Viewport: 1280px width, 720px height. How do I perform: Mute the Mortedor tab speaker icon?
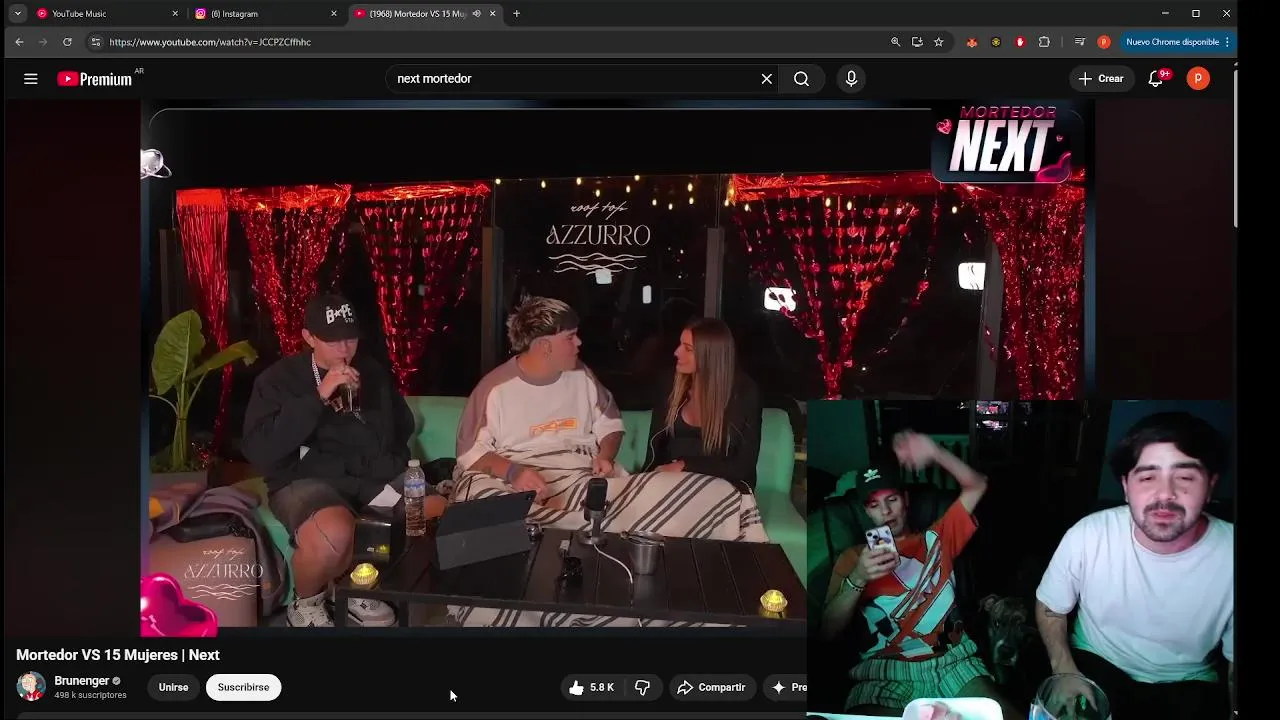tap(477, 14)
